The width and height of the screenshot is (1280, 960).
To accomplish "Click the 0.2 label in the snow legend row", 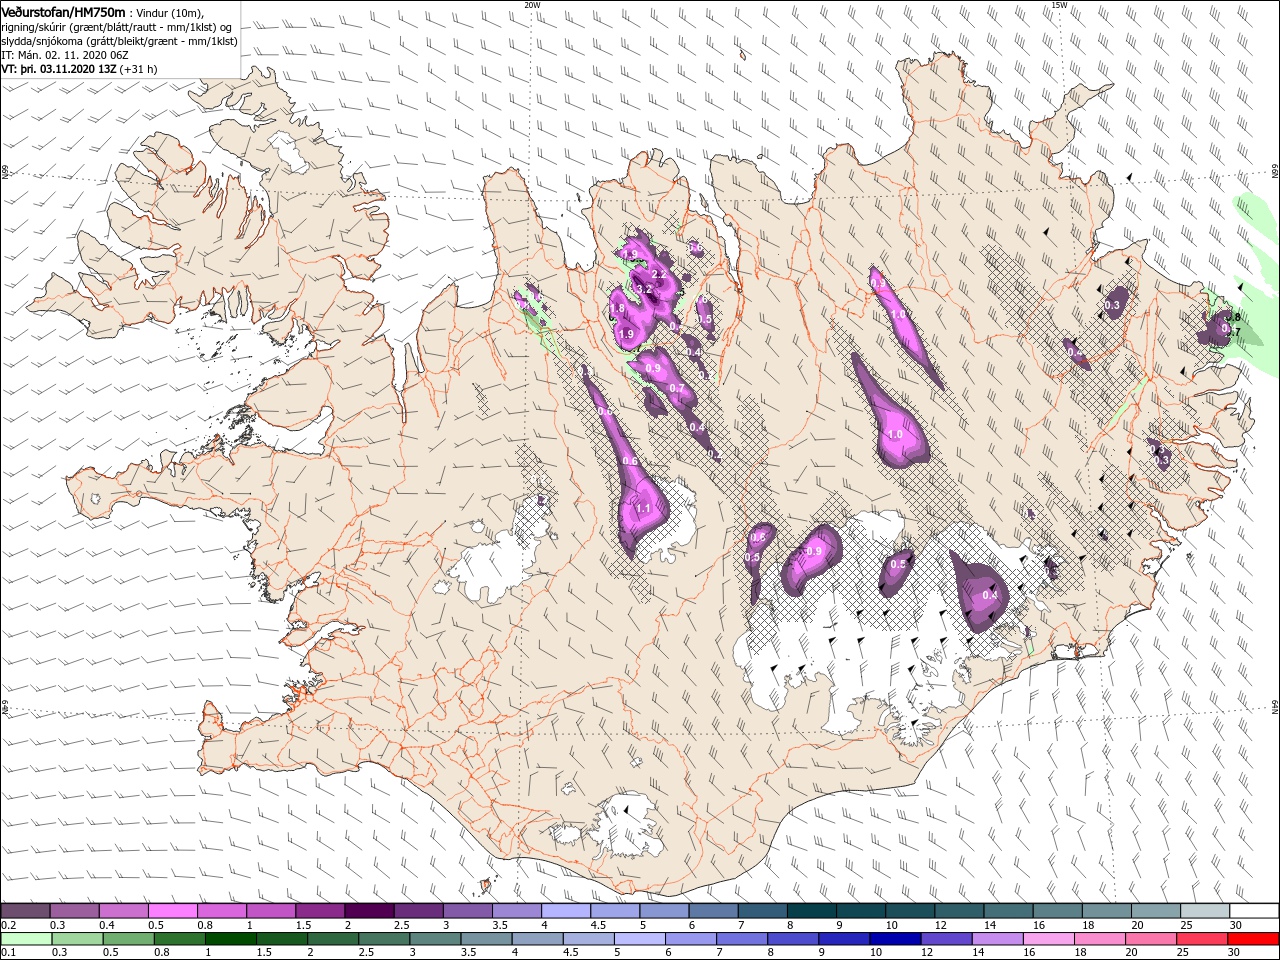I will click(8, 925).
